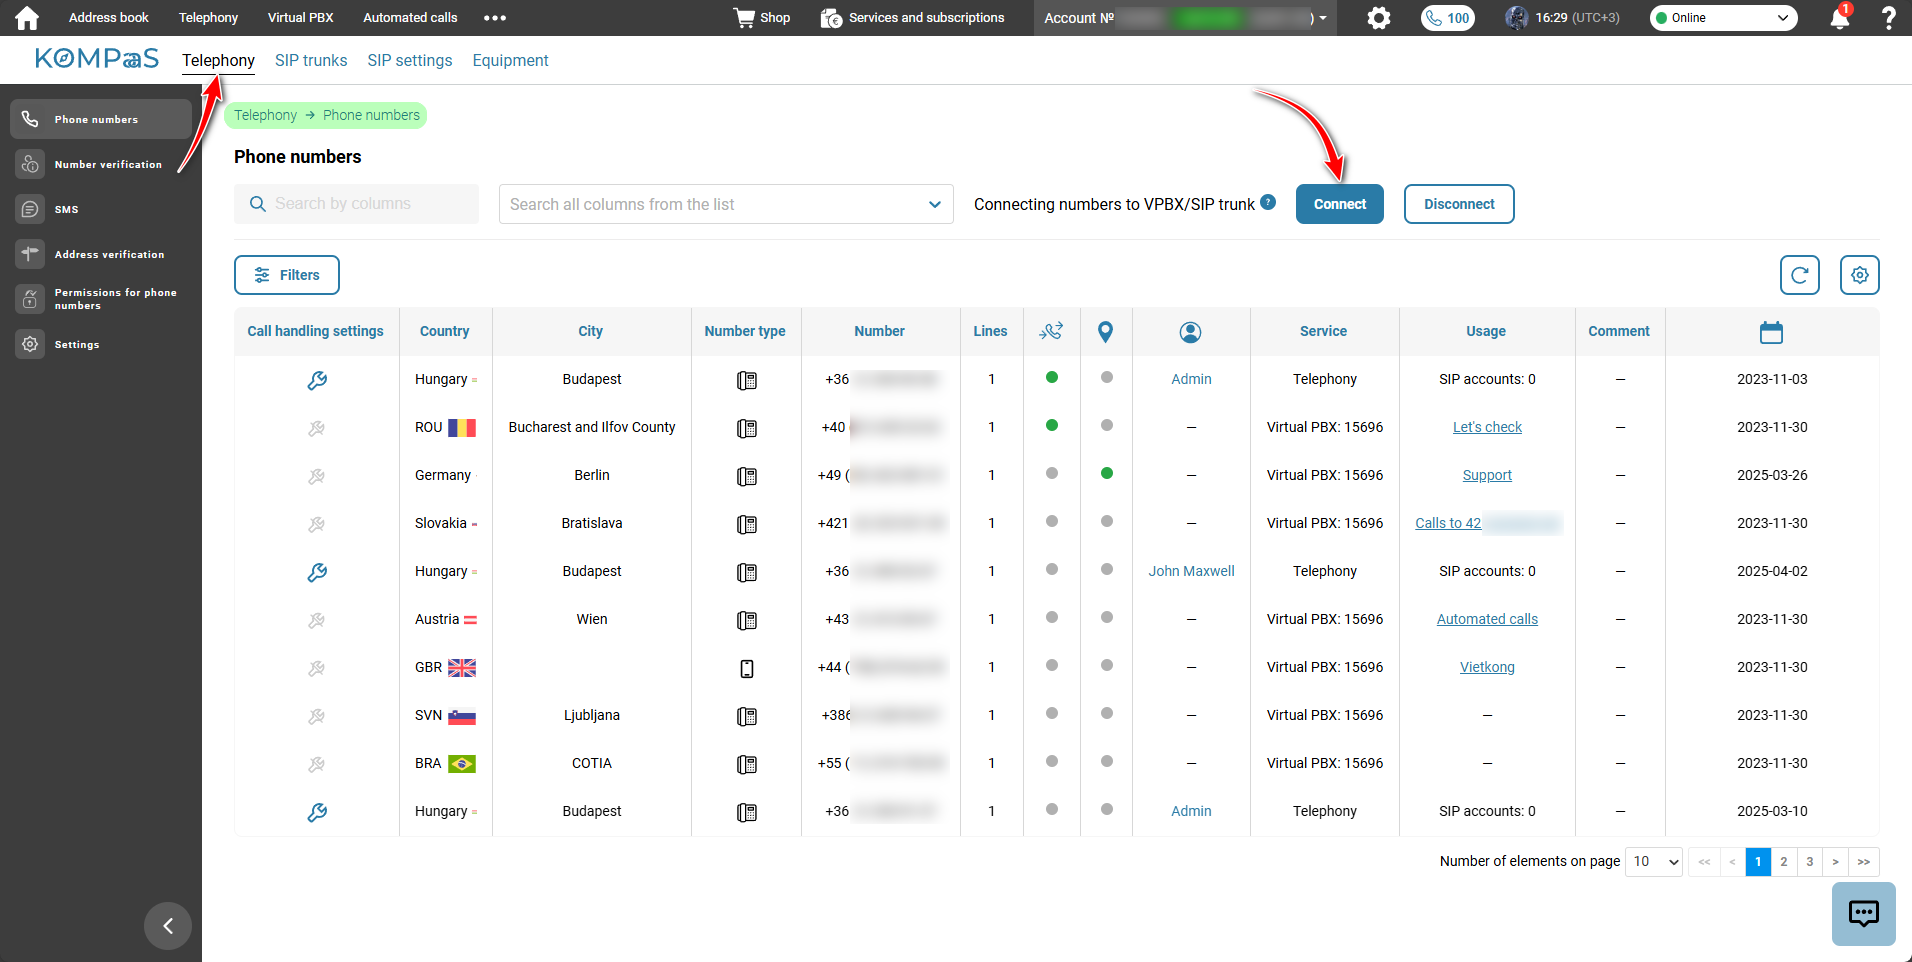Open the help question mark

point(1888,18)
